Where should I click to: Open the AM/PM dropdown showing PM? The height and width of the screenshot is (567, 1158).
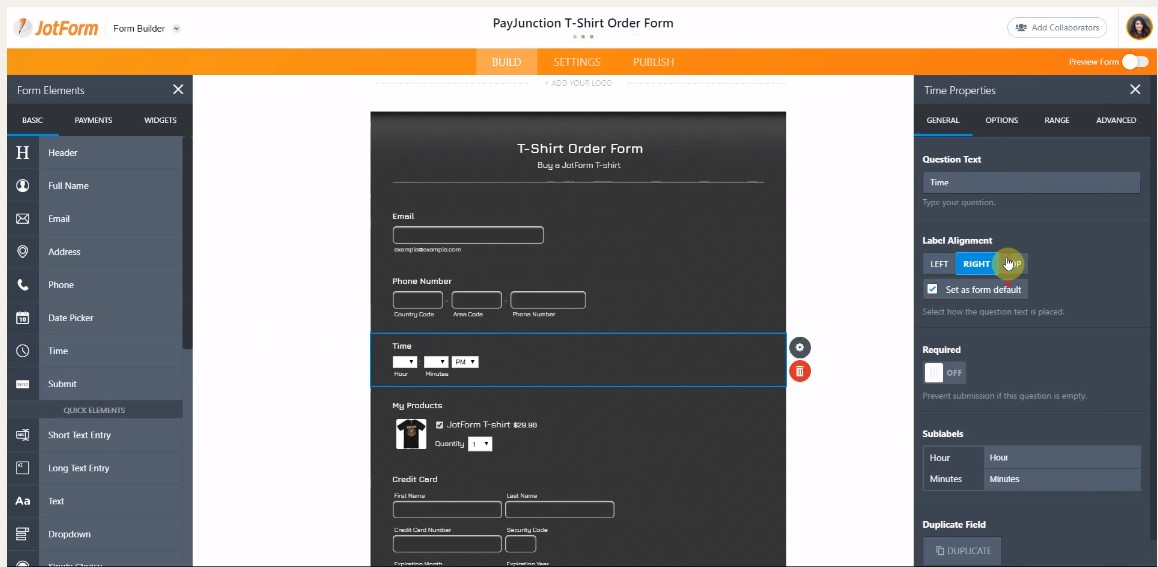point(465,362)
